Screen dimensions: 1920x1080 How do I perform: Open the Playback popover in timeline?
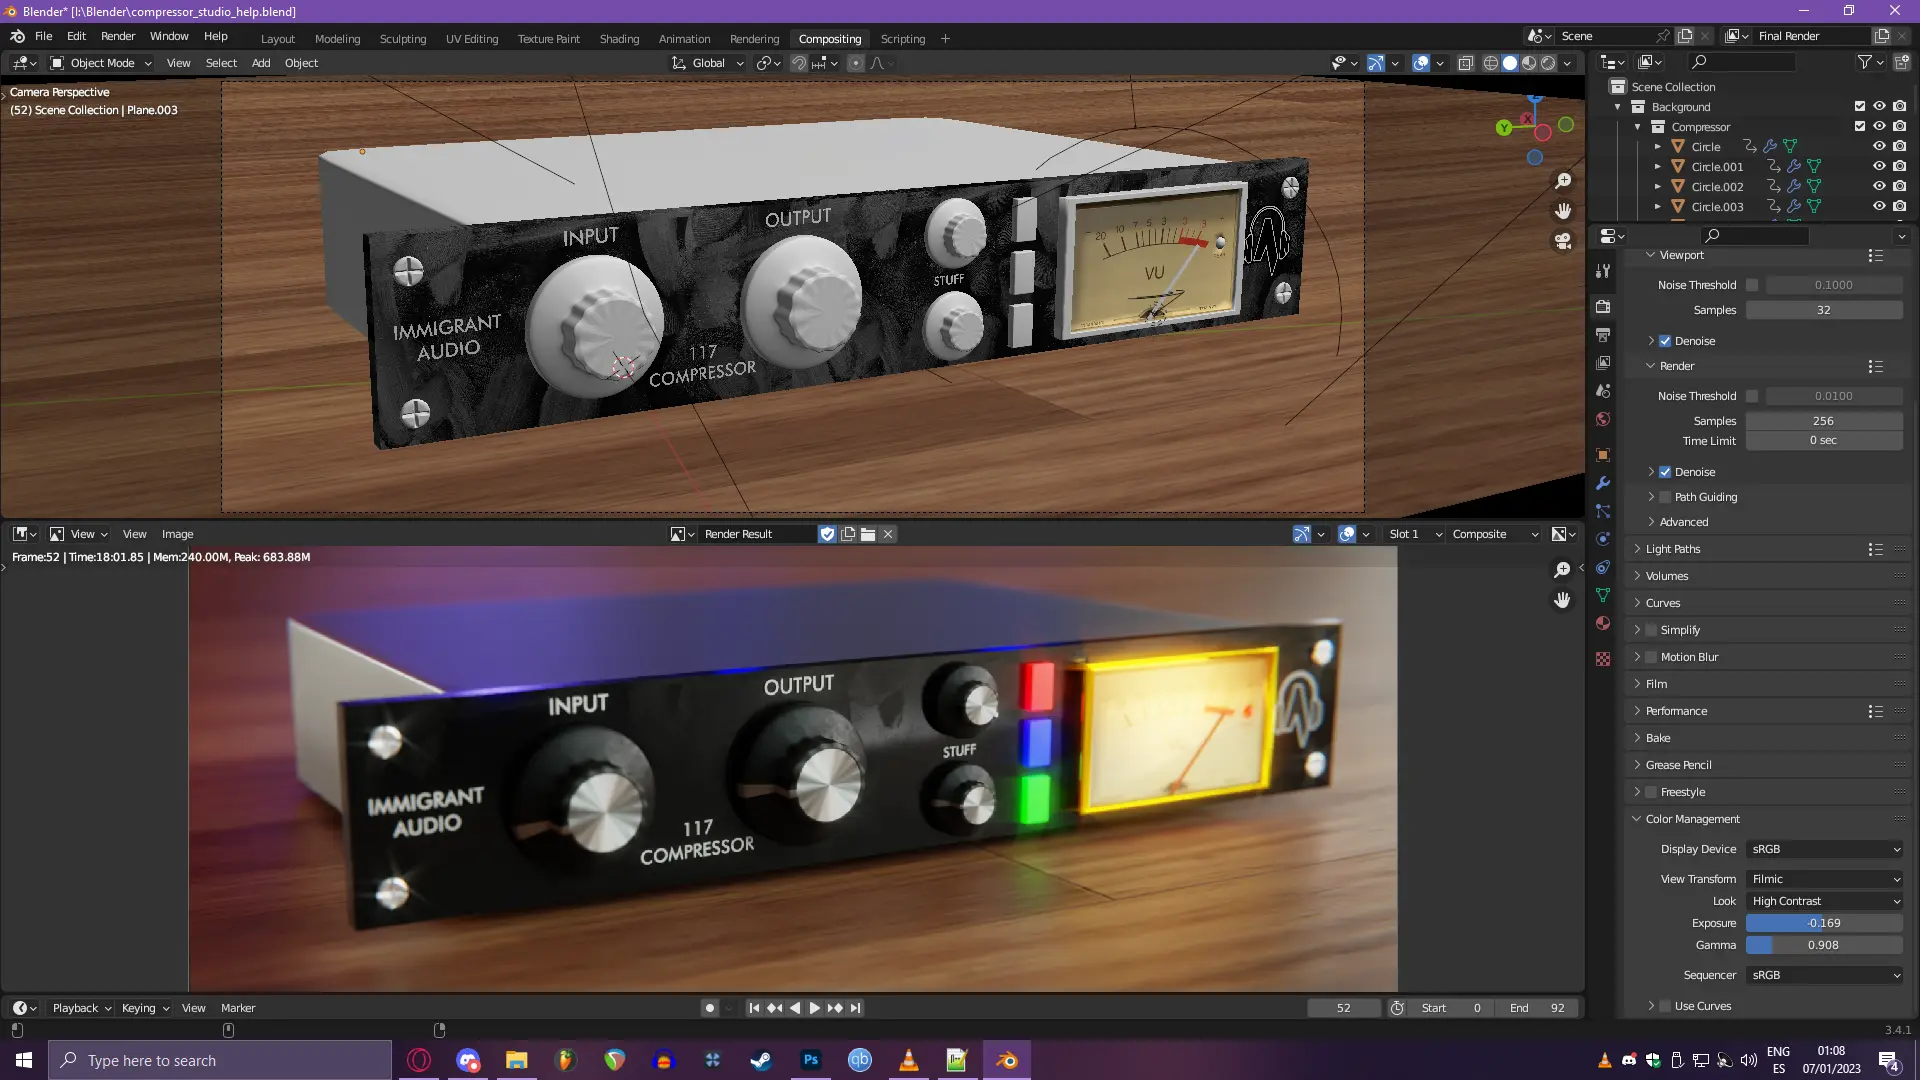pyautogui.click(x=81, y=1008)
